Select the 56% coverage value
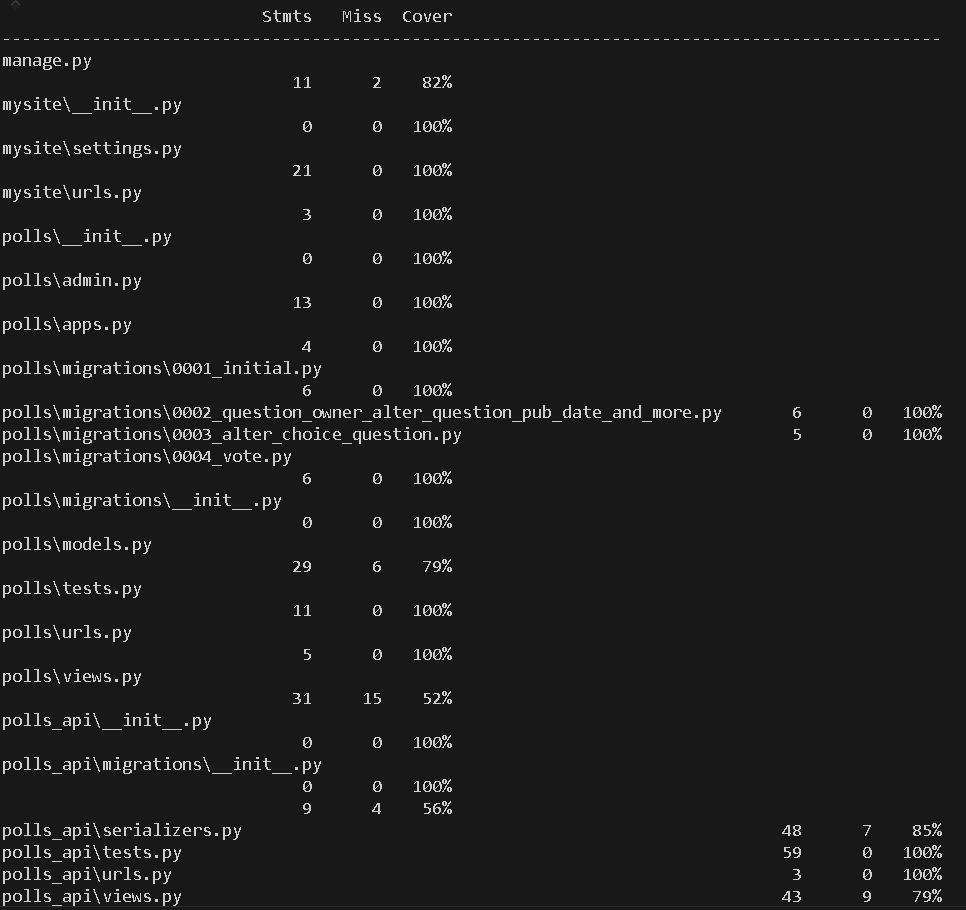Screen dimensions: 966x910 437,809
